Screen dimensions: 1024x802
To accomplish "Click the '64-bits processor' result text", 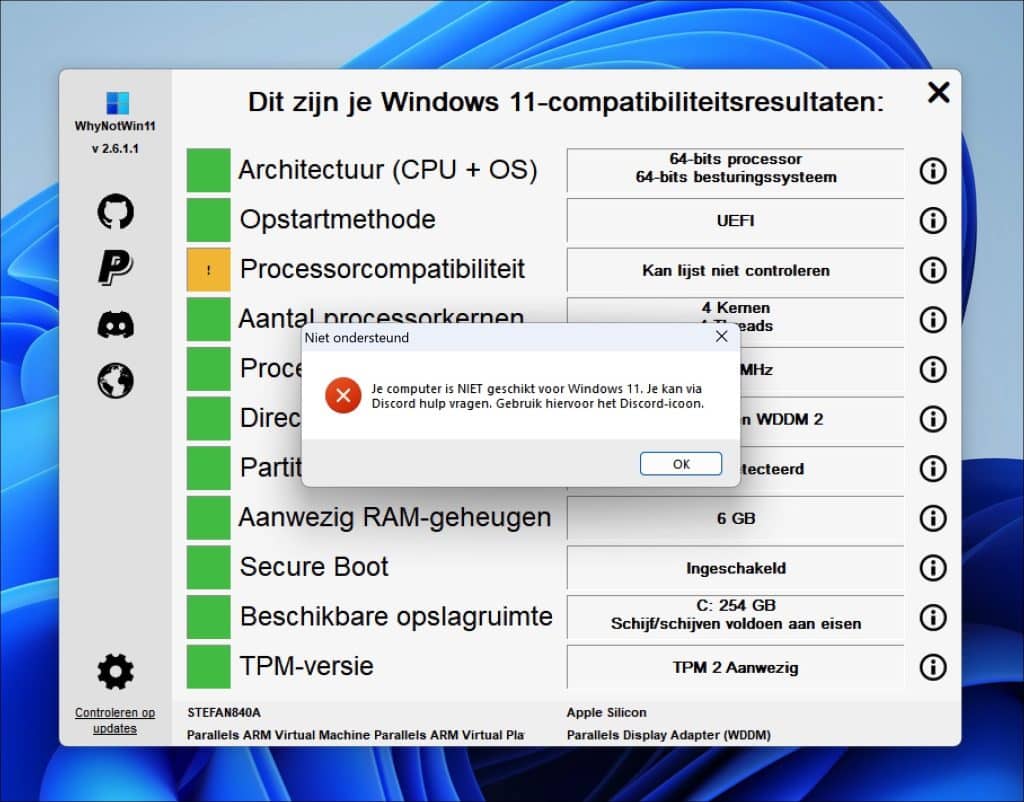I will point(735,159).
